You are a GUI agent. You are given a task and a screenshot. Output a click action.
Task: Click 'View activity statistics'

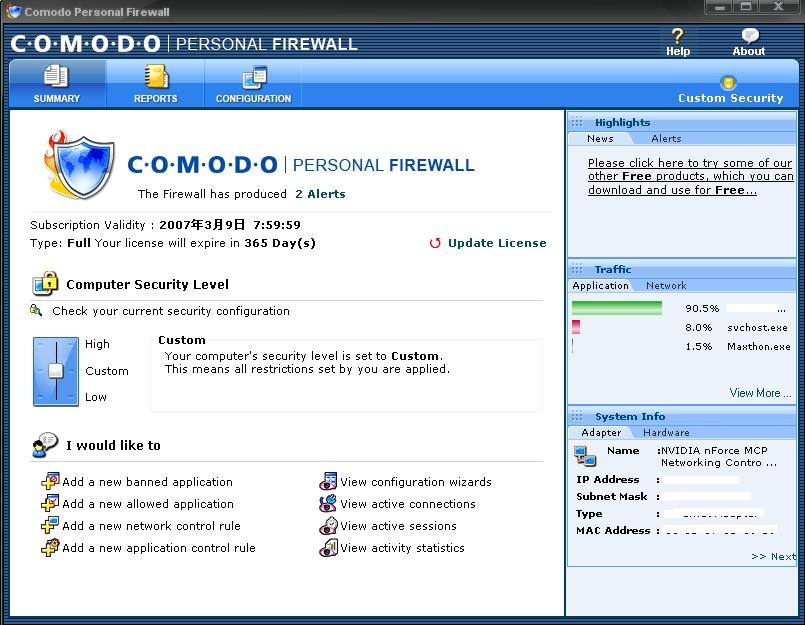pyautogui.click(x=402, y=548)
